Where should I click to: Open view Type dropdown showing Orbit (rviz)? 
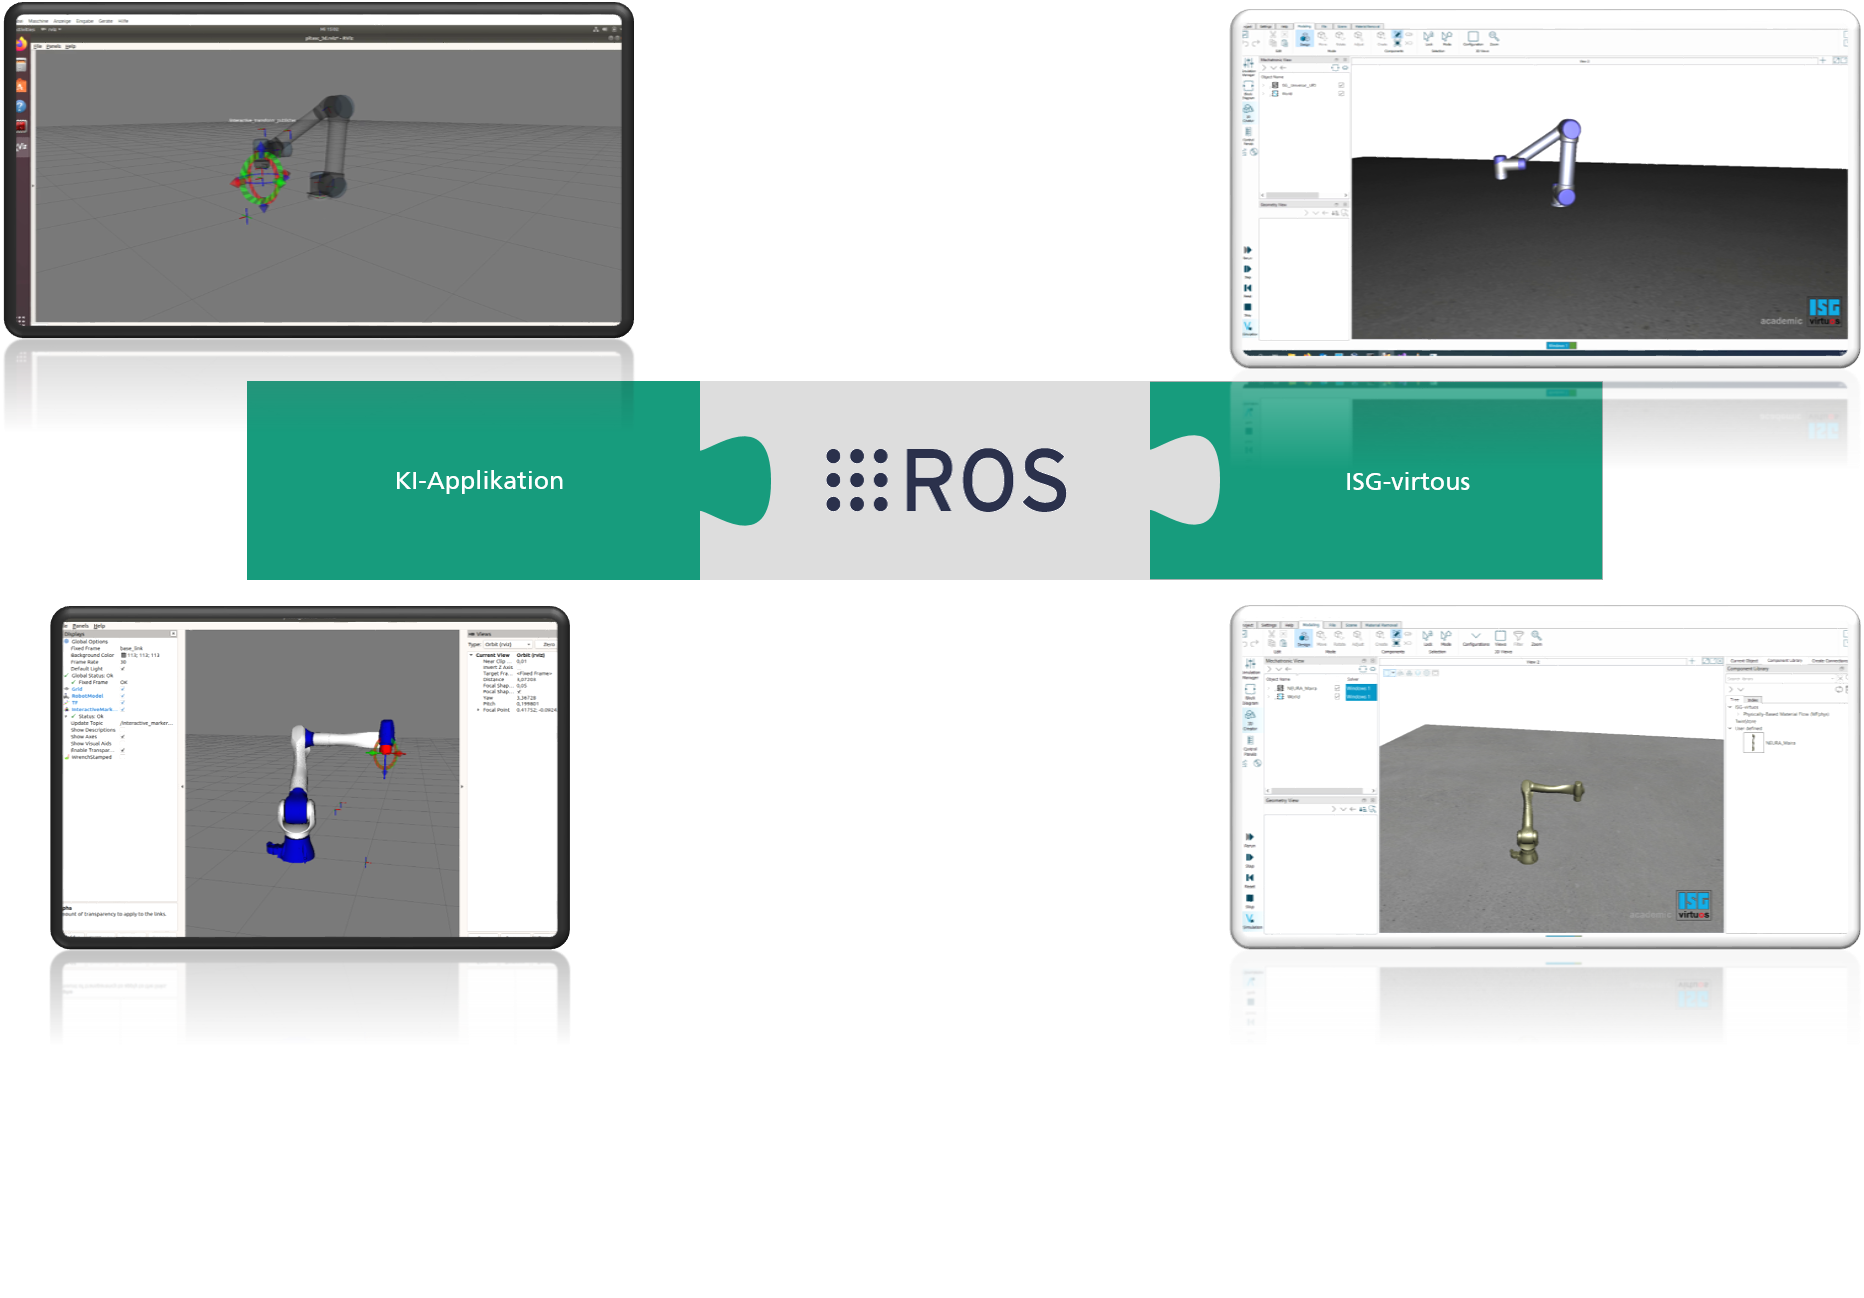(x=508, y=644)
